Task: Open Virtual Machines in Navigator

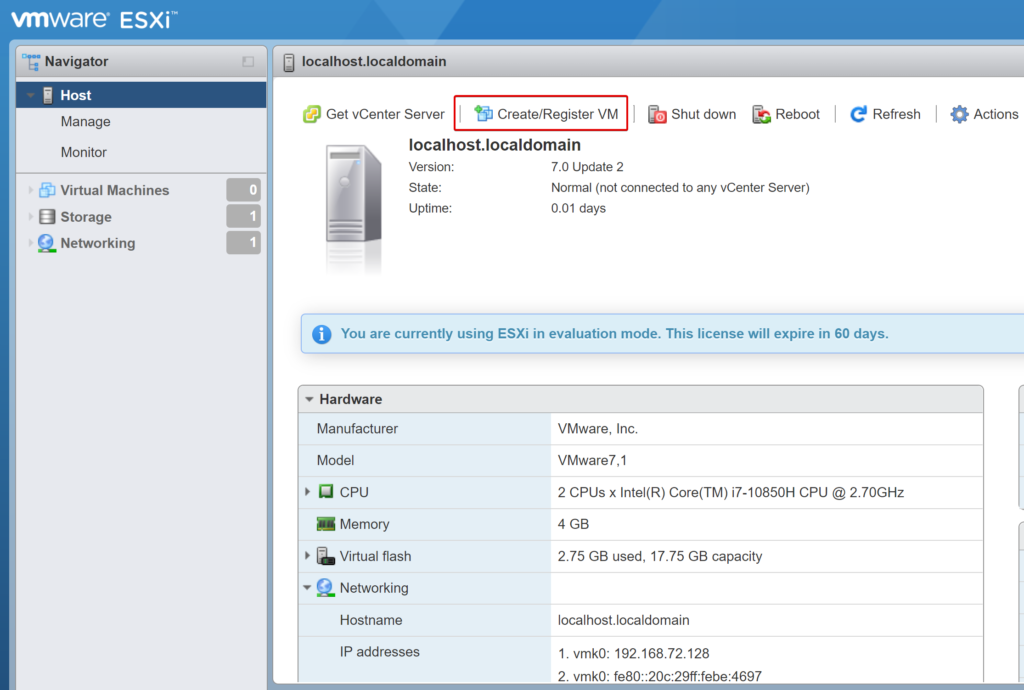Action: (x=115, y=190)
